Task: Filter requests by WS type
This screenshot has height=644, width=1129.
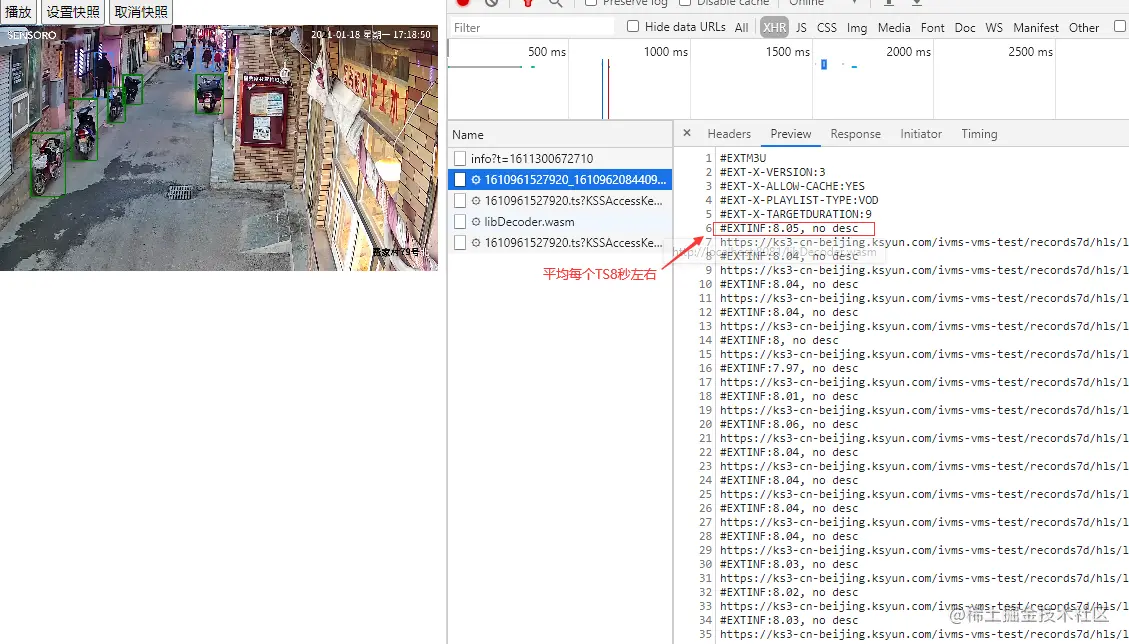Action: coord(994,28)
